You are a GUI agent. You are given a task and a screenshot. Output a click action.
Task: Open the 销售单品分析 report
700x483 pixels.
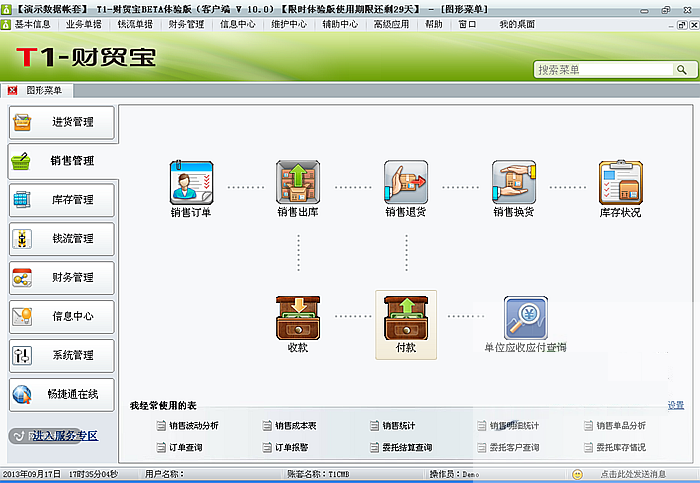(615, 426)
